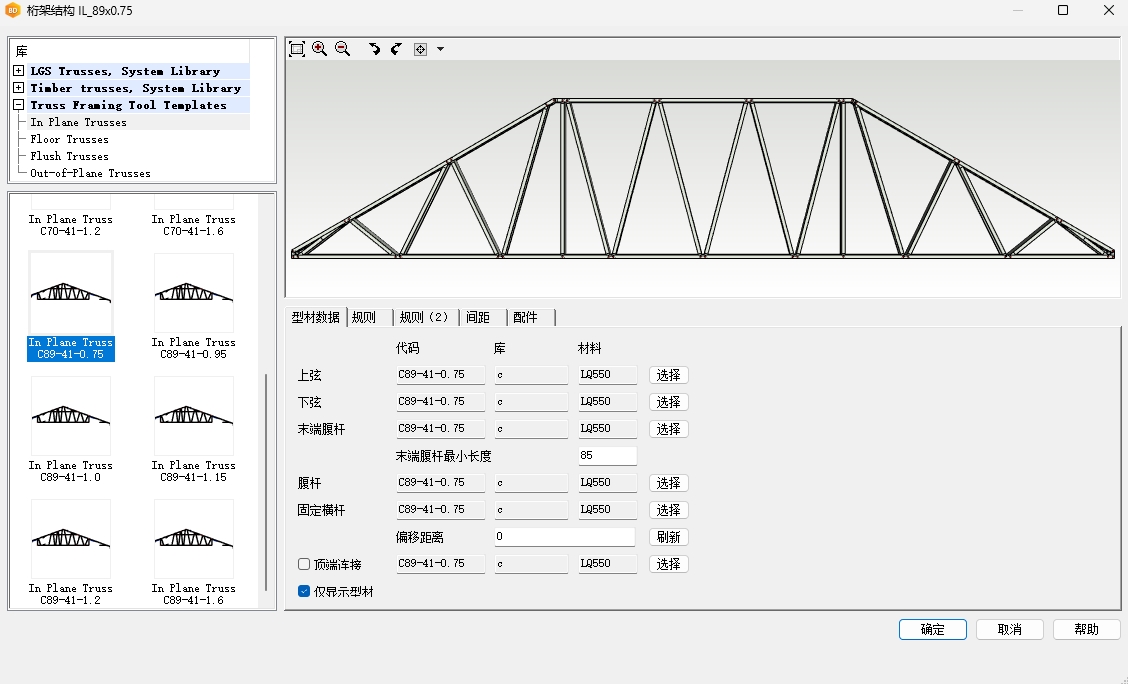Expand LGS Trusses, System Library node

[x=19, y=70]
